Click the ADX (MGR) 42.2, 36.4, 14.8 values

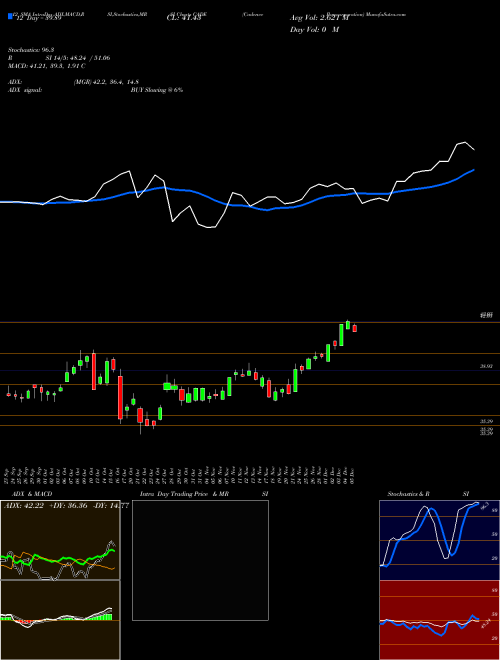pos(106,82)
